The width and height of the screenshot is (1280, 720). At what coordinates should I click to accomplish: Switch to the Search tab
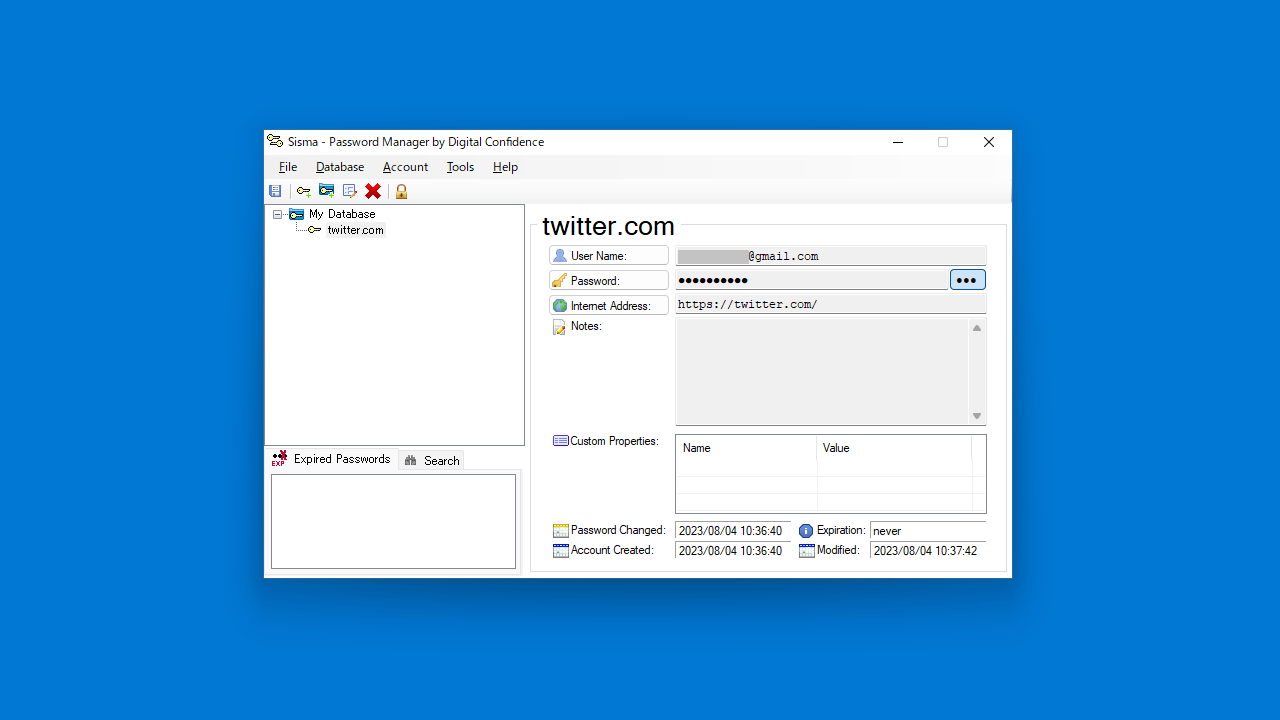coord(432,461)
